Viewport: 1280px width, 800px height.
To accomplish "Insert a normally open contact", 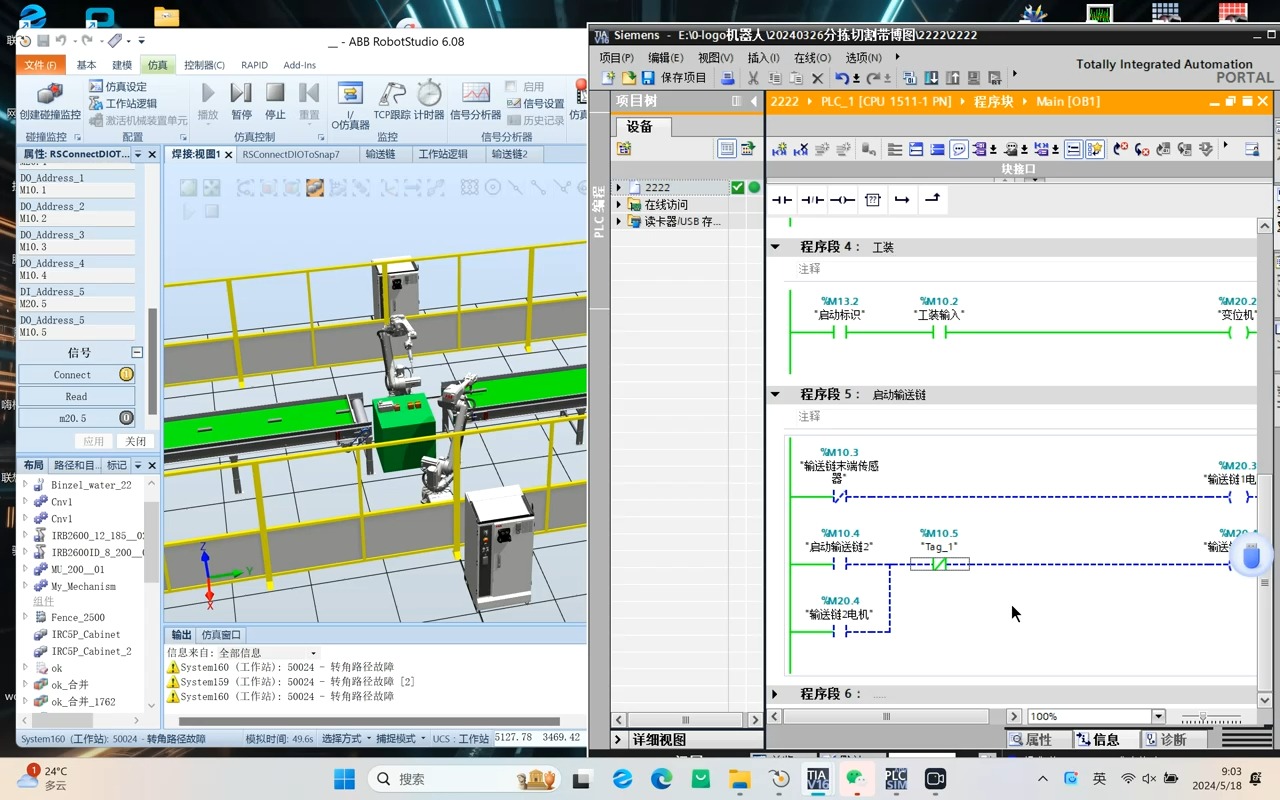I will pyautogui.click(x=782, y=200).
